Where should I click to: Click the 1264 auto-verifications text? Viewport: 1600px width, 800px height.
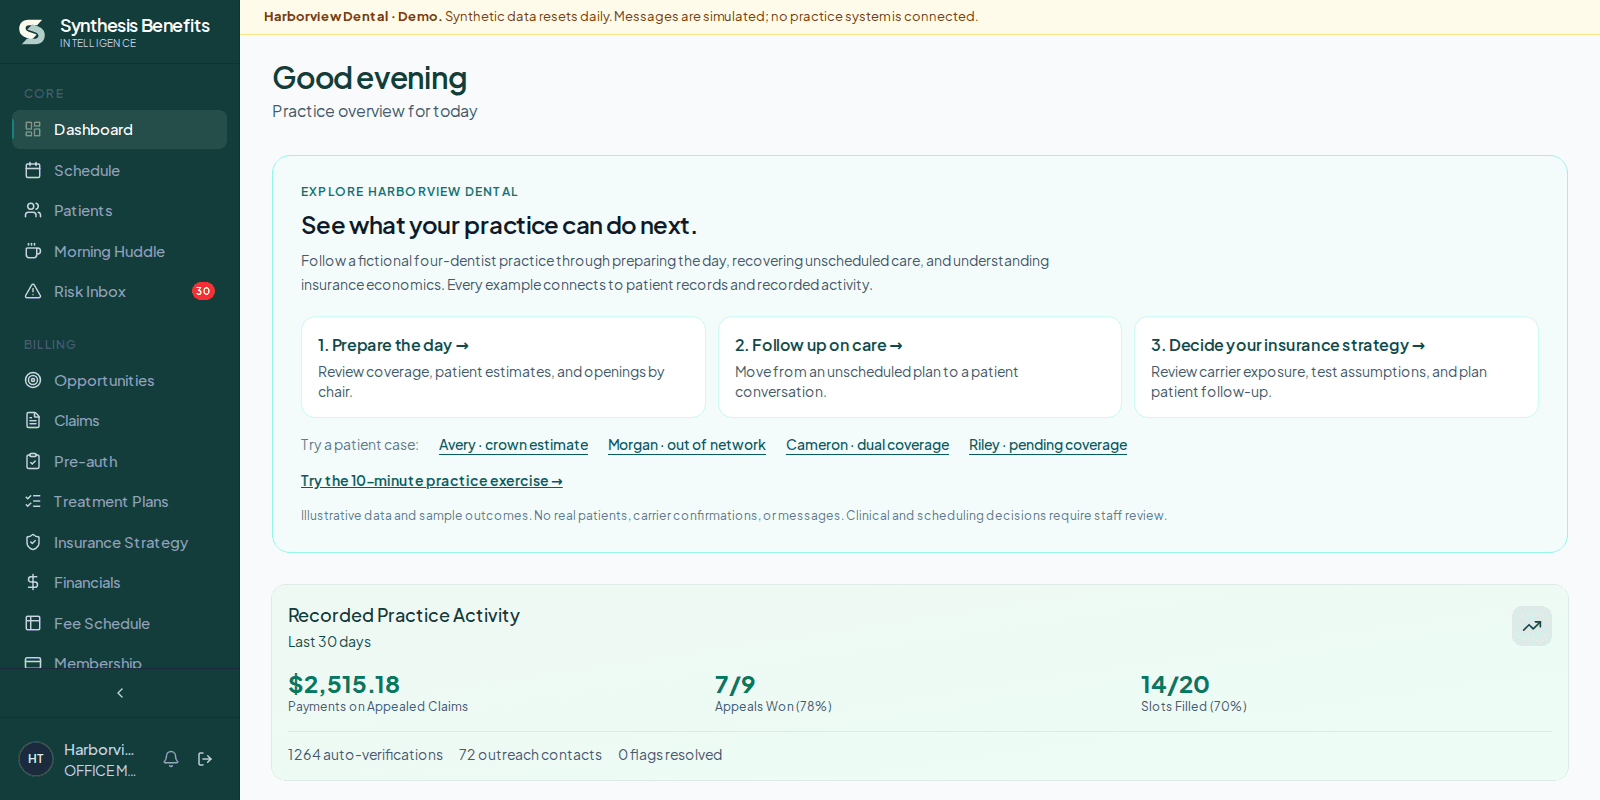coord(365,755)
